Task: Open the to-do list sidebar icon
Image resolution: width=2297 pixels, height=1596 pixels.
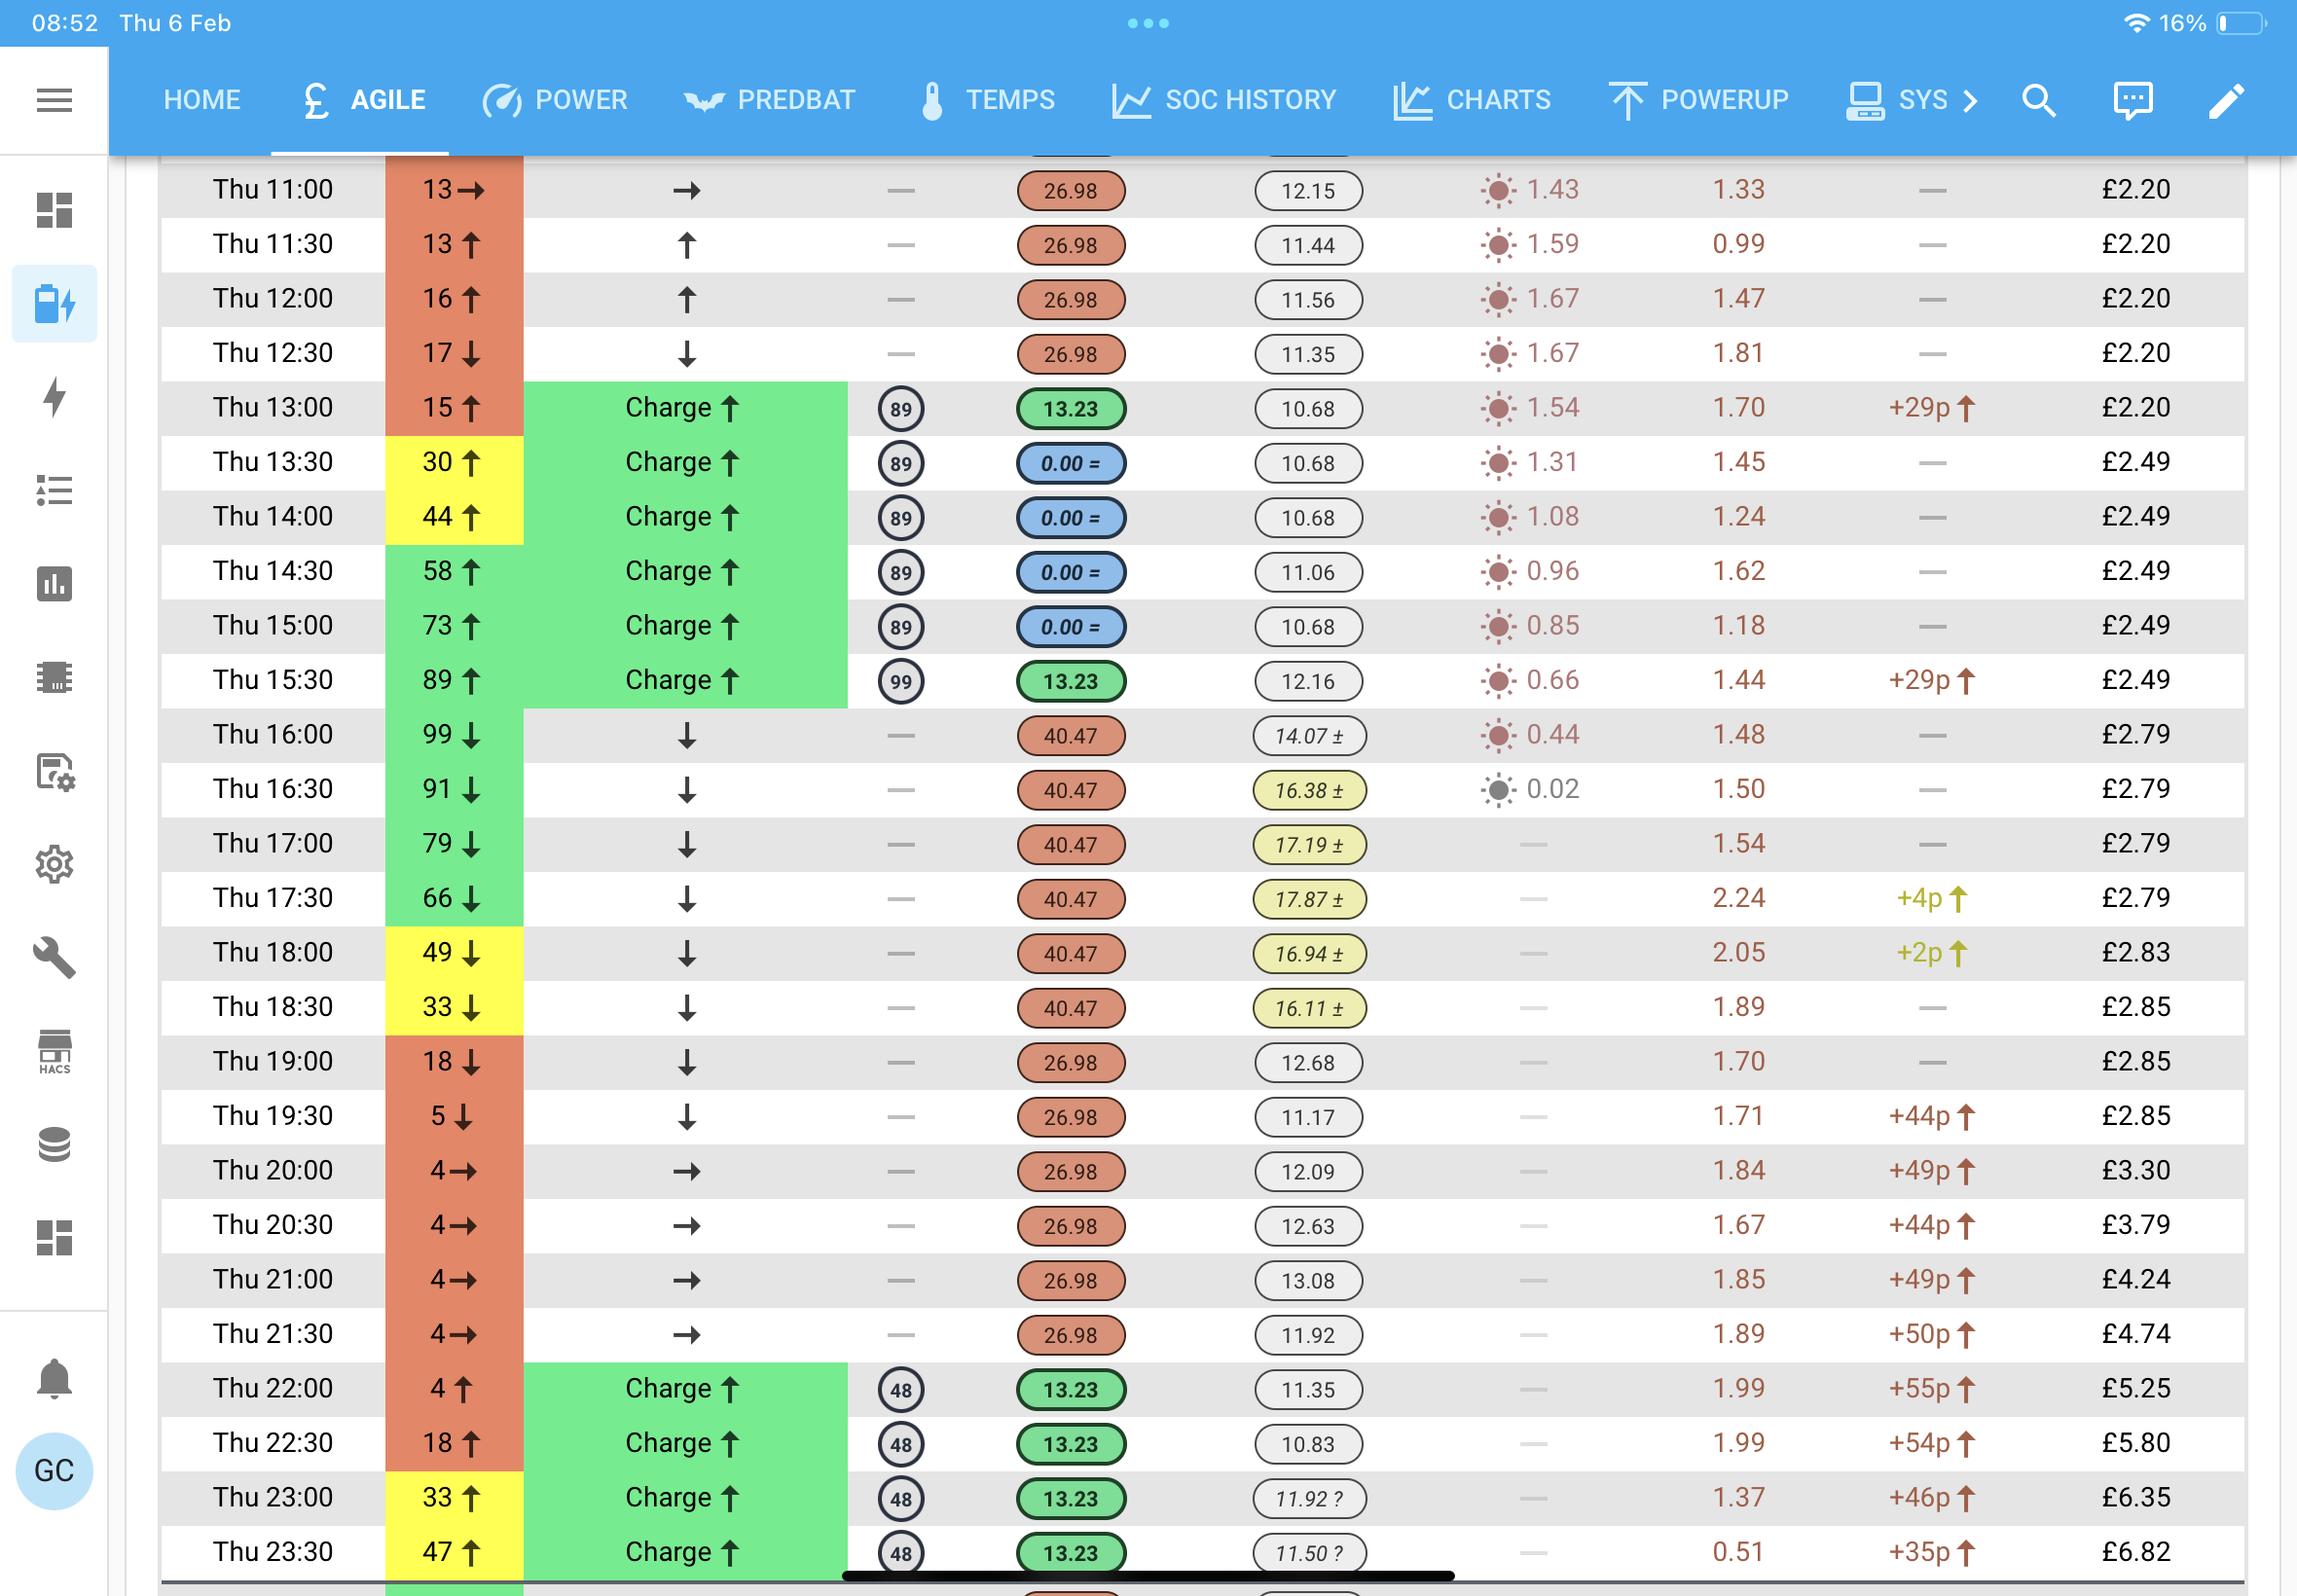Action: pos(54,490)
